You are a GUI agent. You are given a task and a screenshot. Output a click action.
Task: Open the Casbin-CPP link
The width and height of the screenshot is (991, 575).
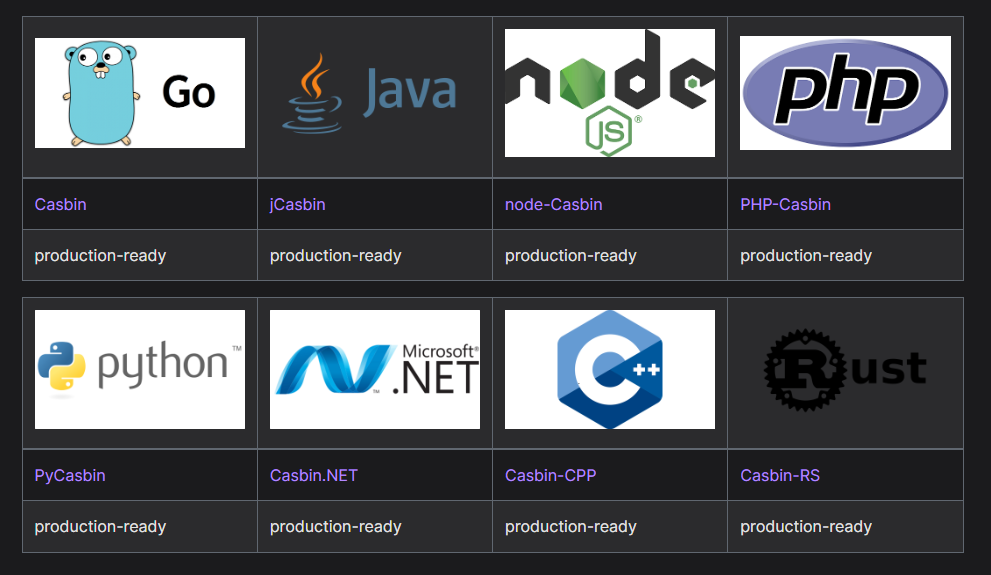pyautogui.click(x=550, y=475)
